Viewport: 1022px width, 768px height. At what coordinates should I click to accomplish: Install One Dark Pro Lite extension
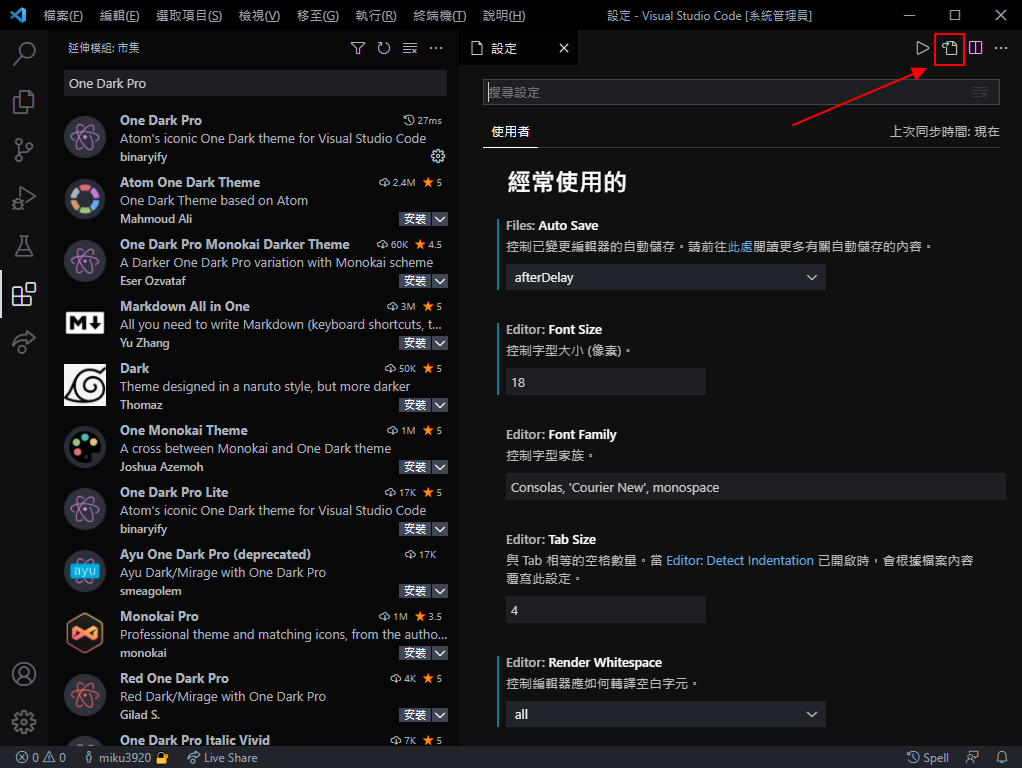415,529
